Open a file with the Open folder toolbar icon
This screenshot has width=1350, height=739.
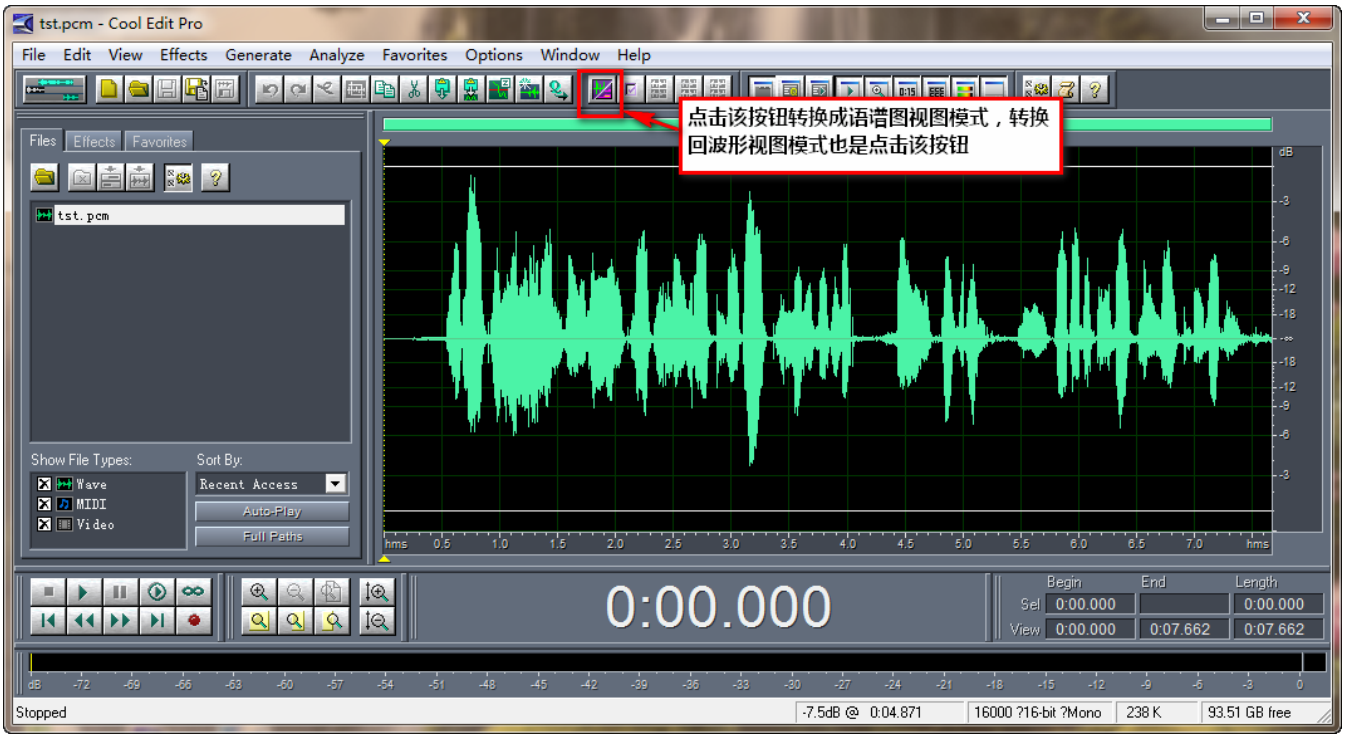(137, 89)
